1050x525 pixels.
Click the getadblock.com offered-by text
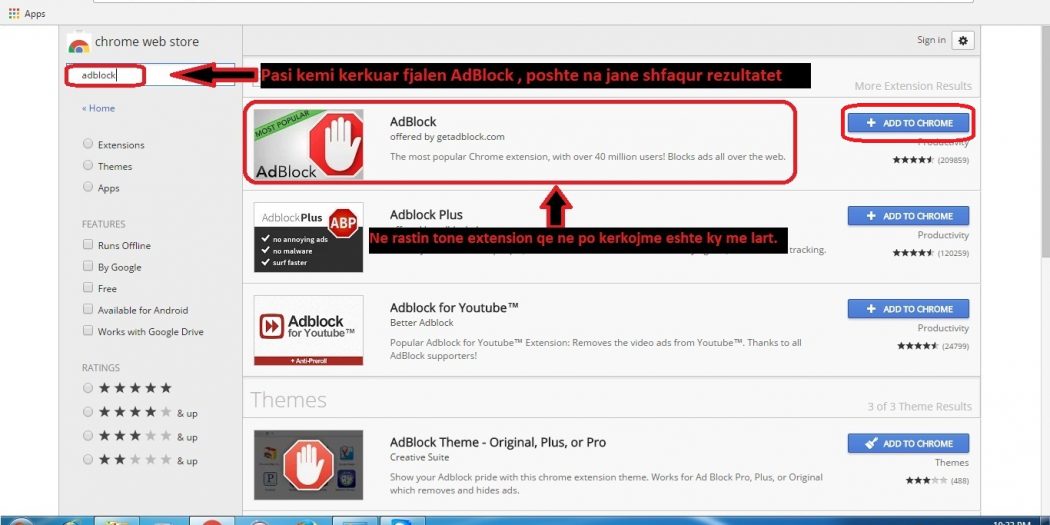(447, 137)
